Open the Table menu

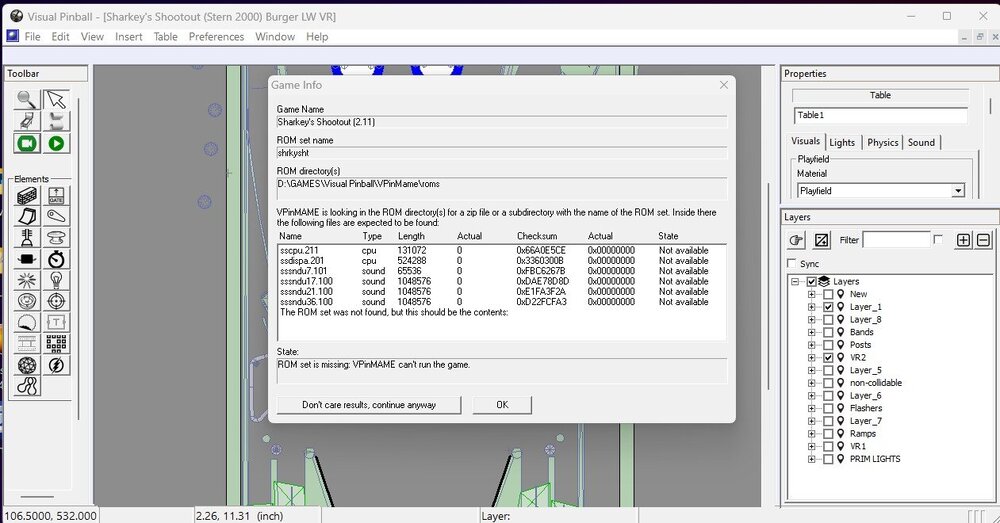pyautogui.click(x=166, y=36)
